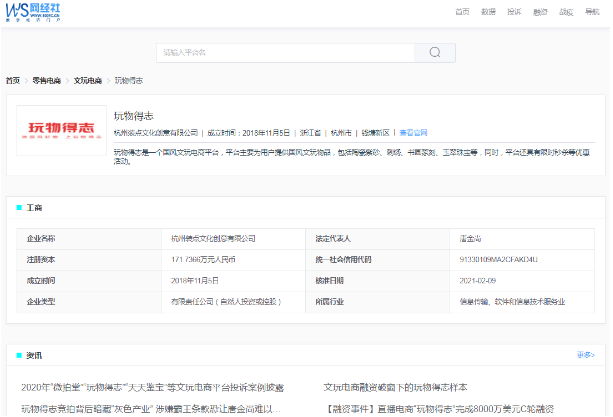Viewport: 613px width, 417px height.
Task: Click the 工商 section heading
Action: [x=34, y=208]
